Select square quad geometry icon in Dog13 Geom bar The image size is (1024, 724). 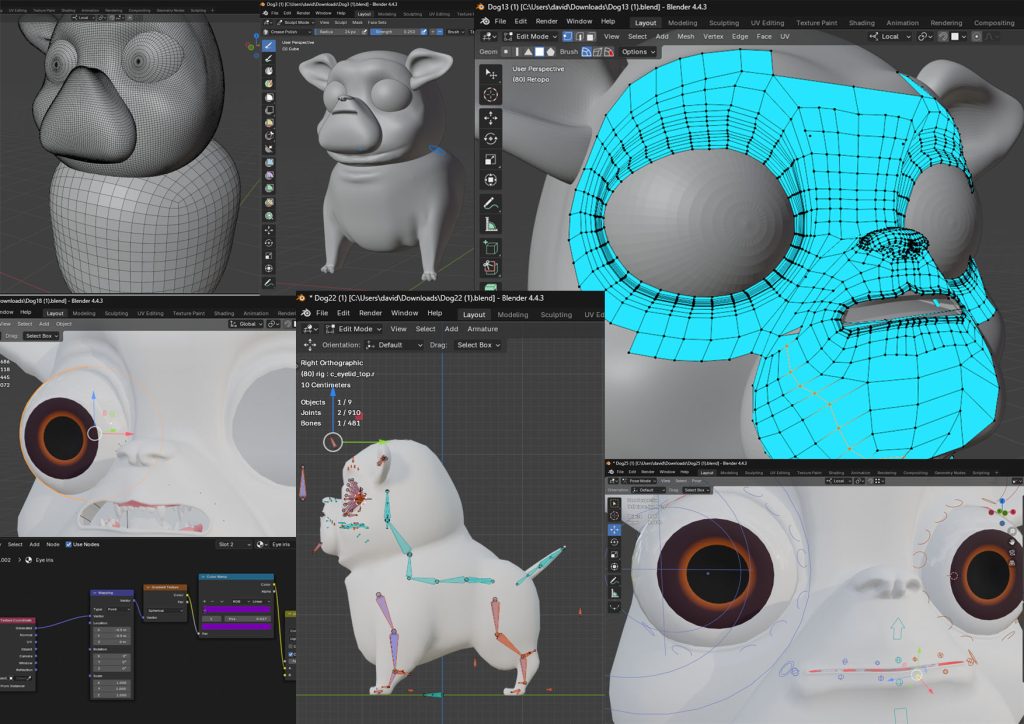pyautogui.click(x=539, y=52)
